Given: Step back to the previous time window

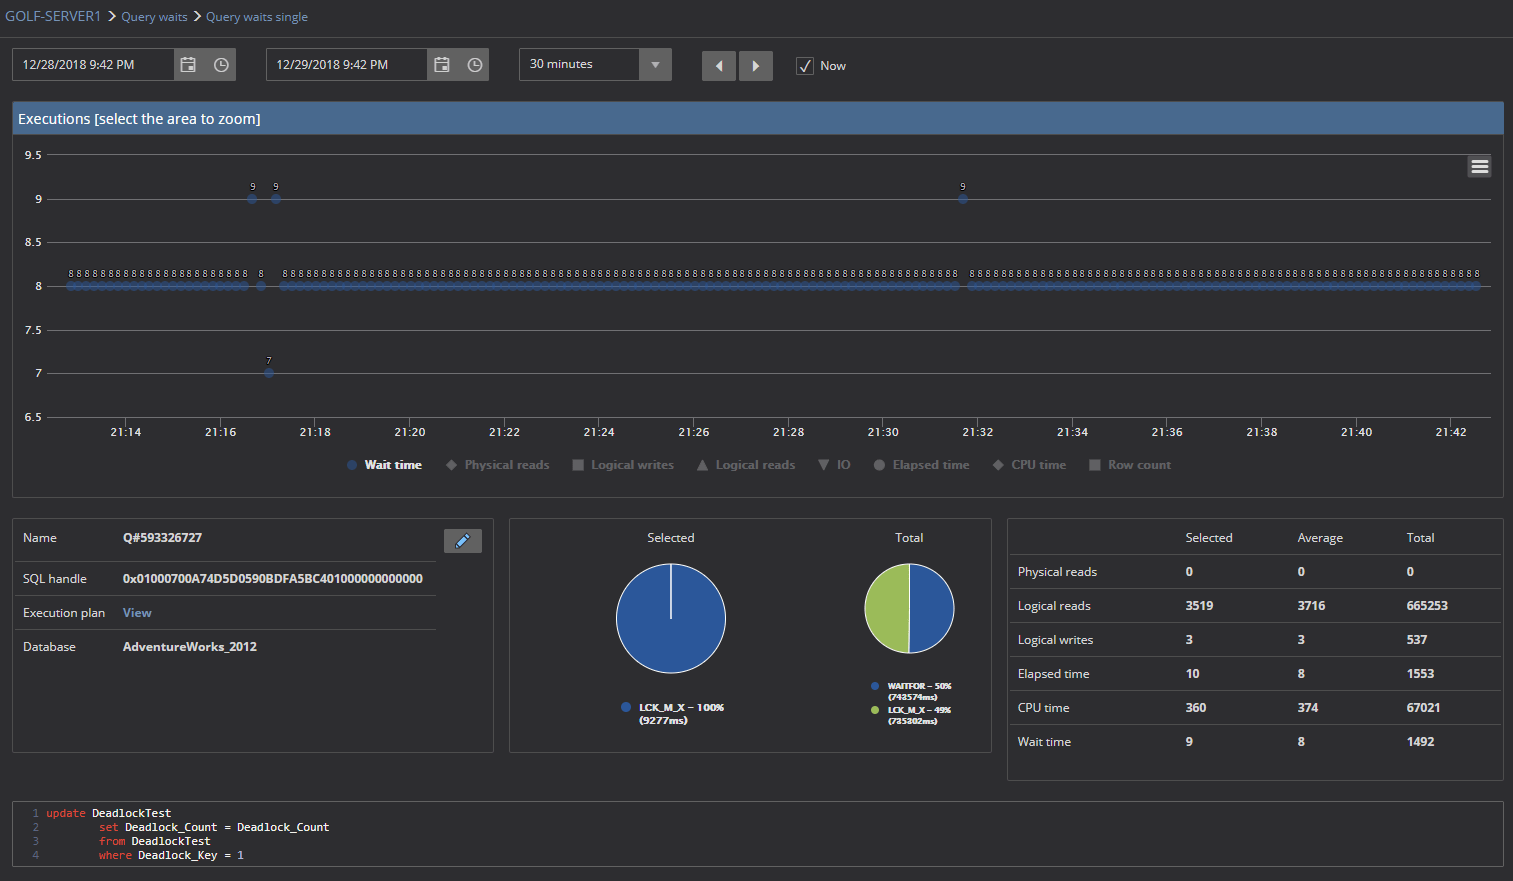Looking at the screenshot, I should tap(718, 65).
